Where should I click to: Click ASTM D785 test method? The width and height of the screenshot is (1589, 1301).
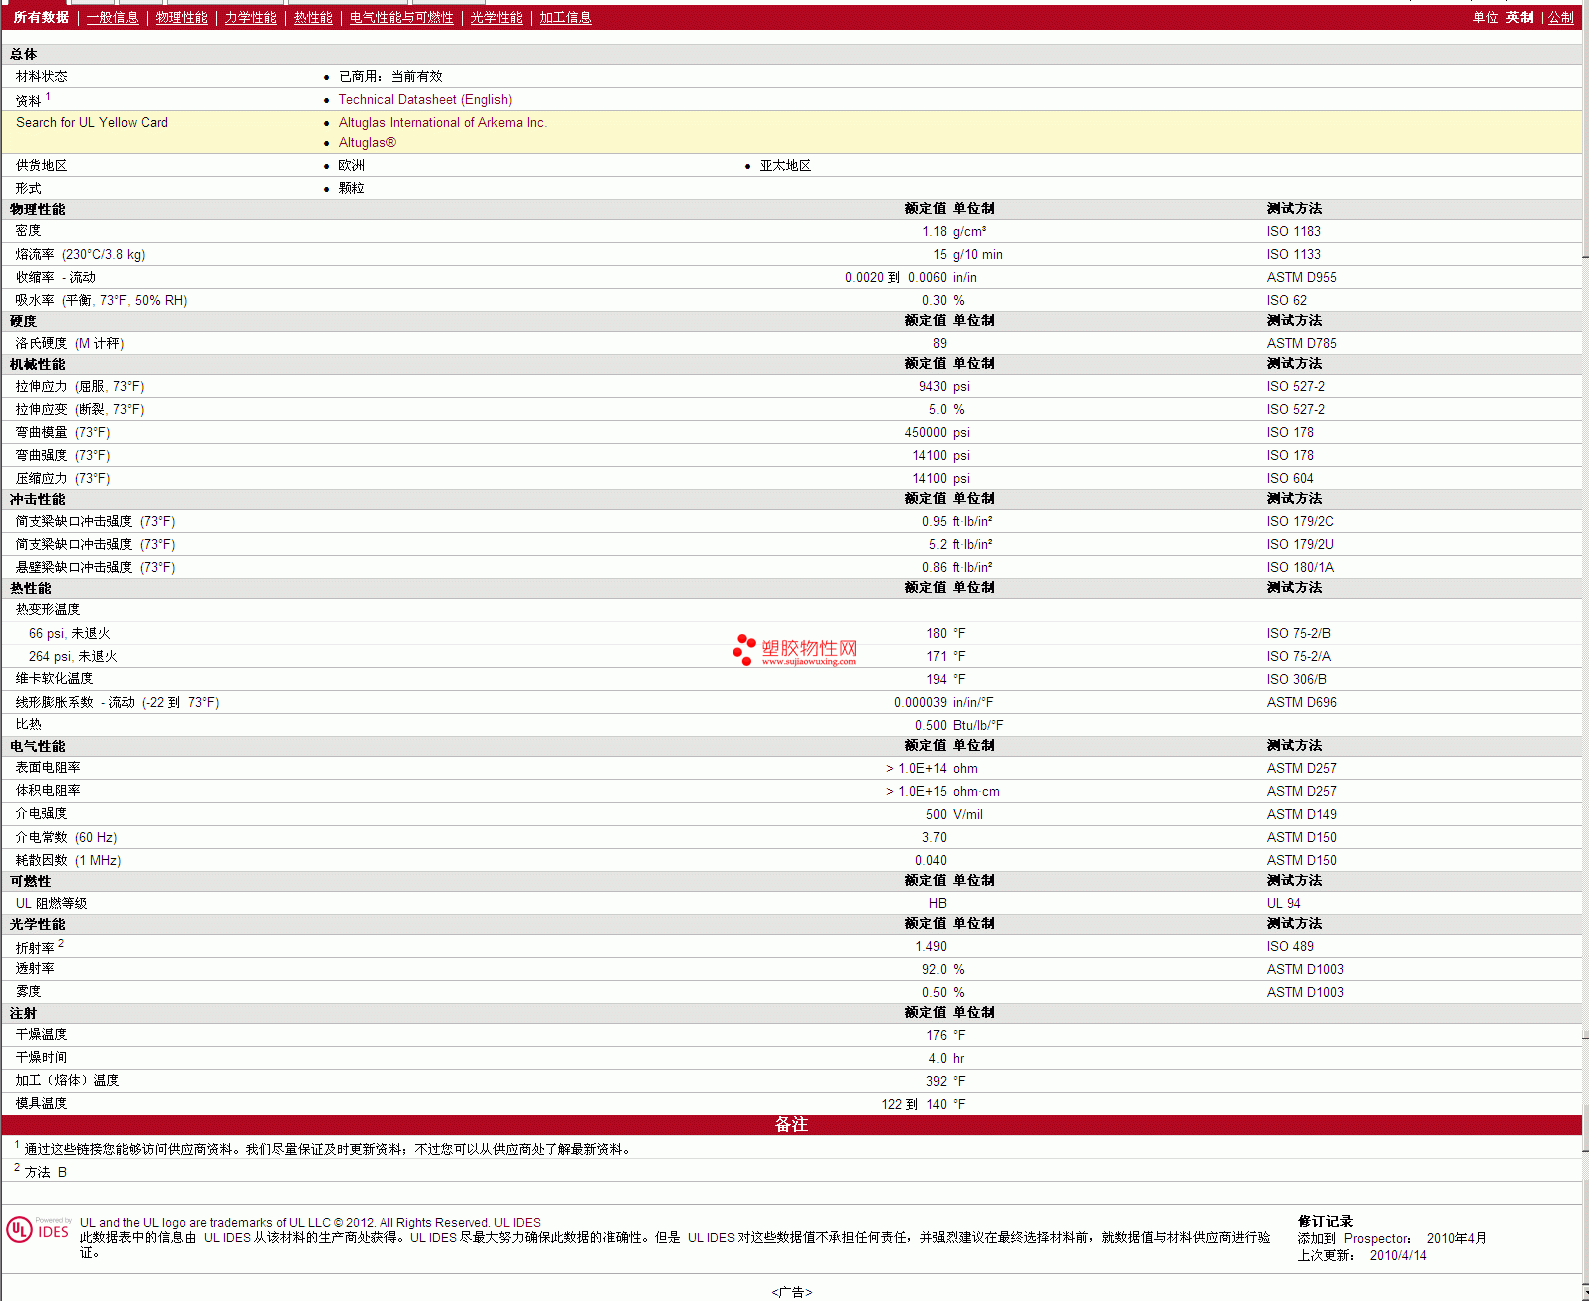point(1301,343)
